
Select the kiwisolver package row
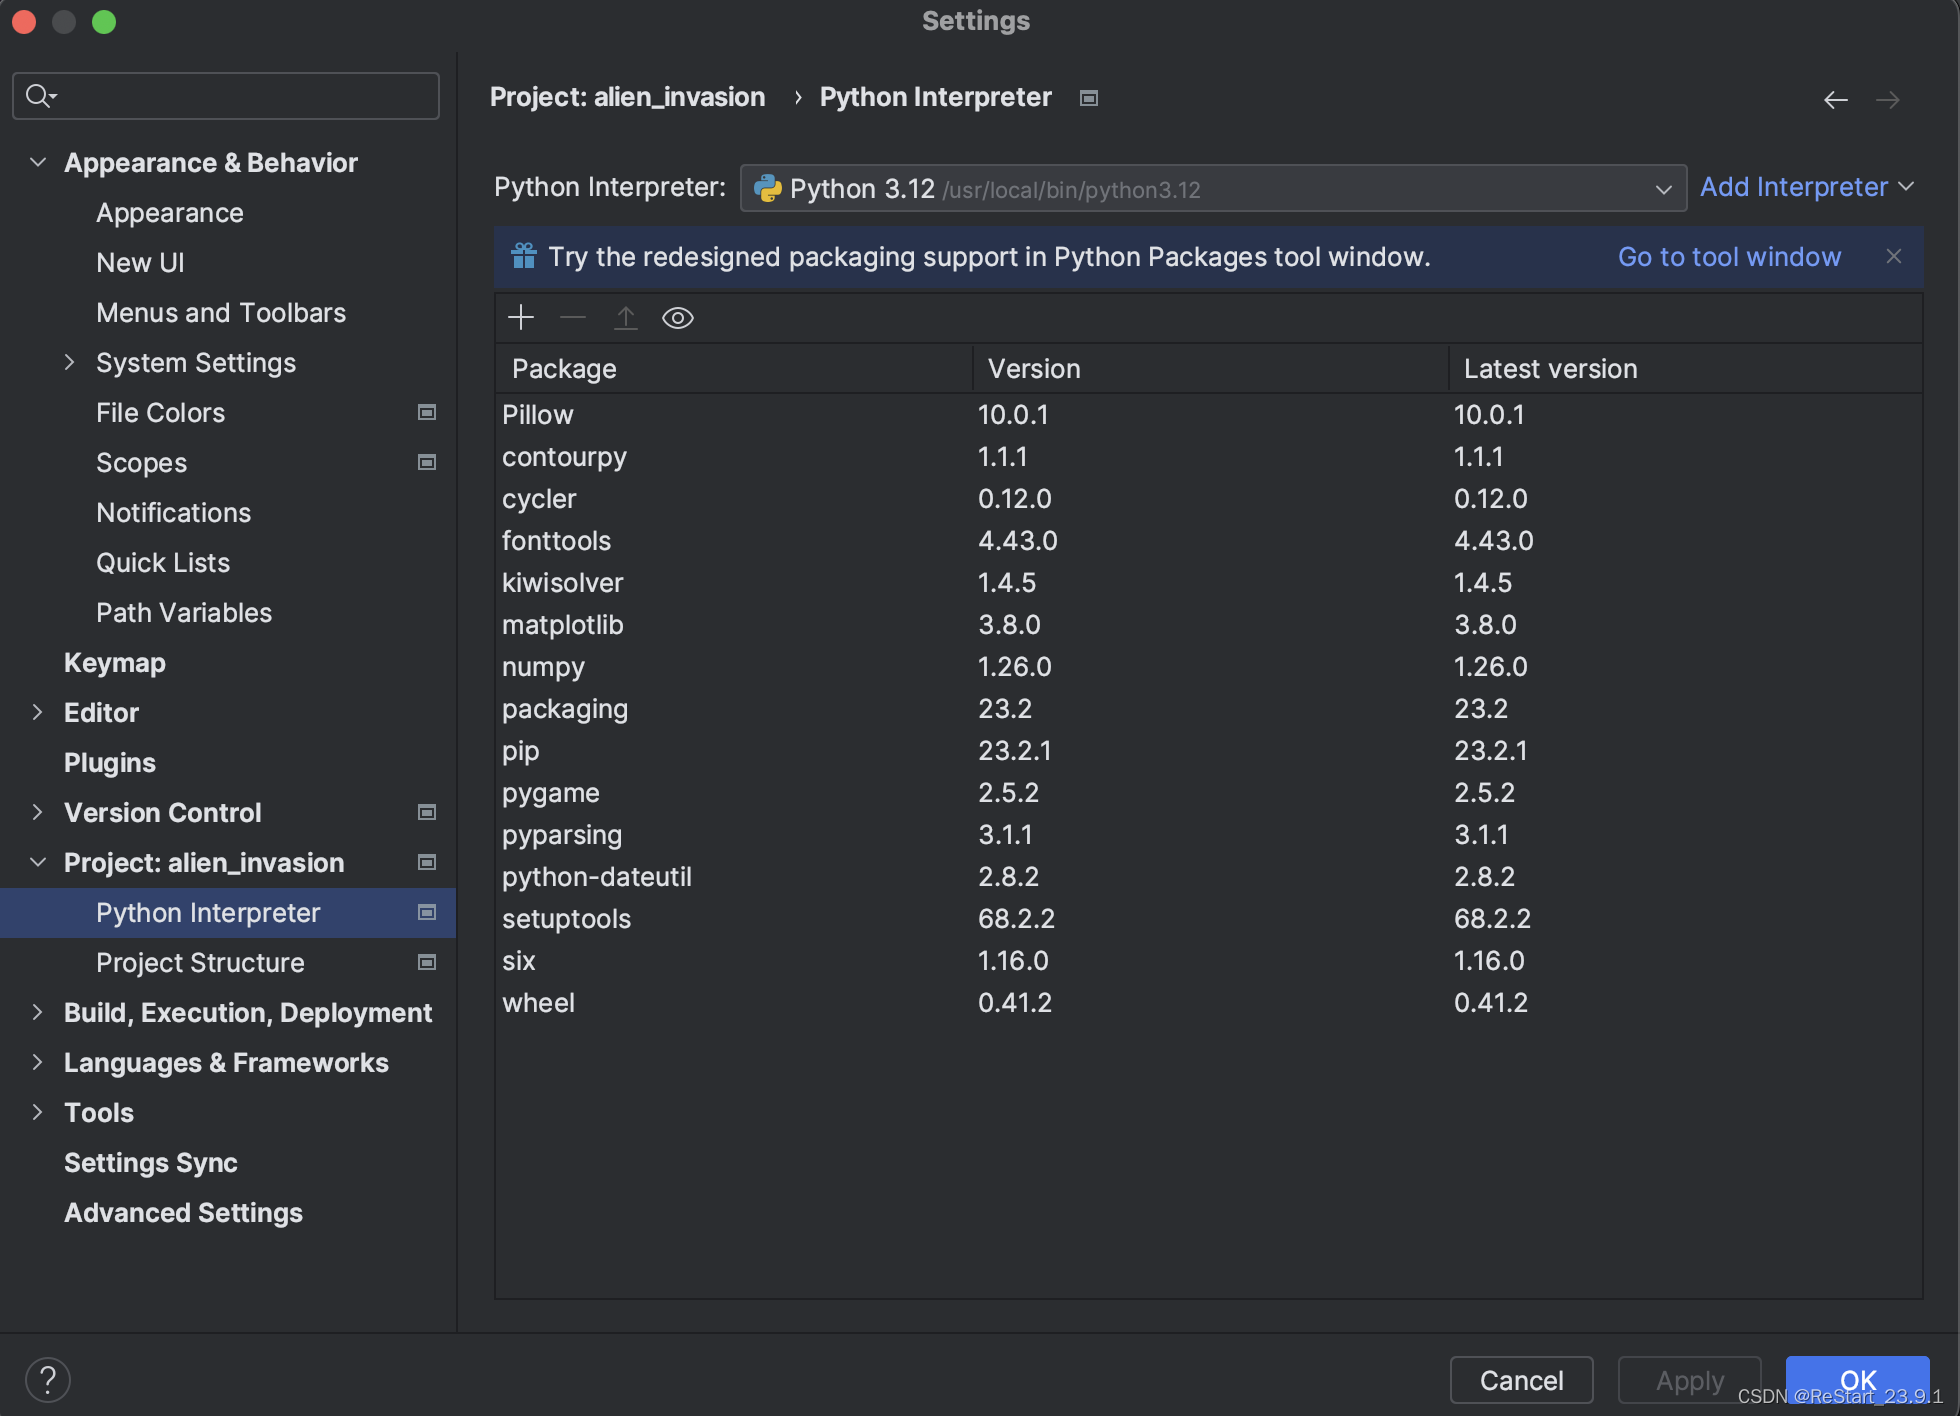click(x=1208, y=583)
